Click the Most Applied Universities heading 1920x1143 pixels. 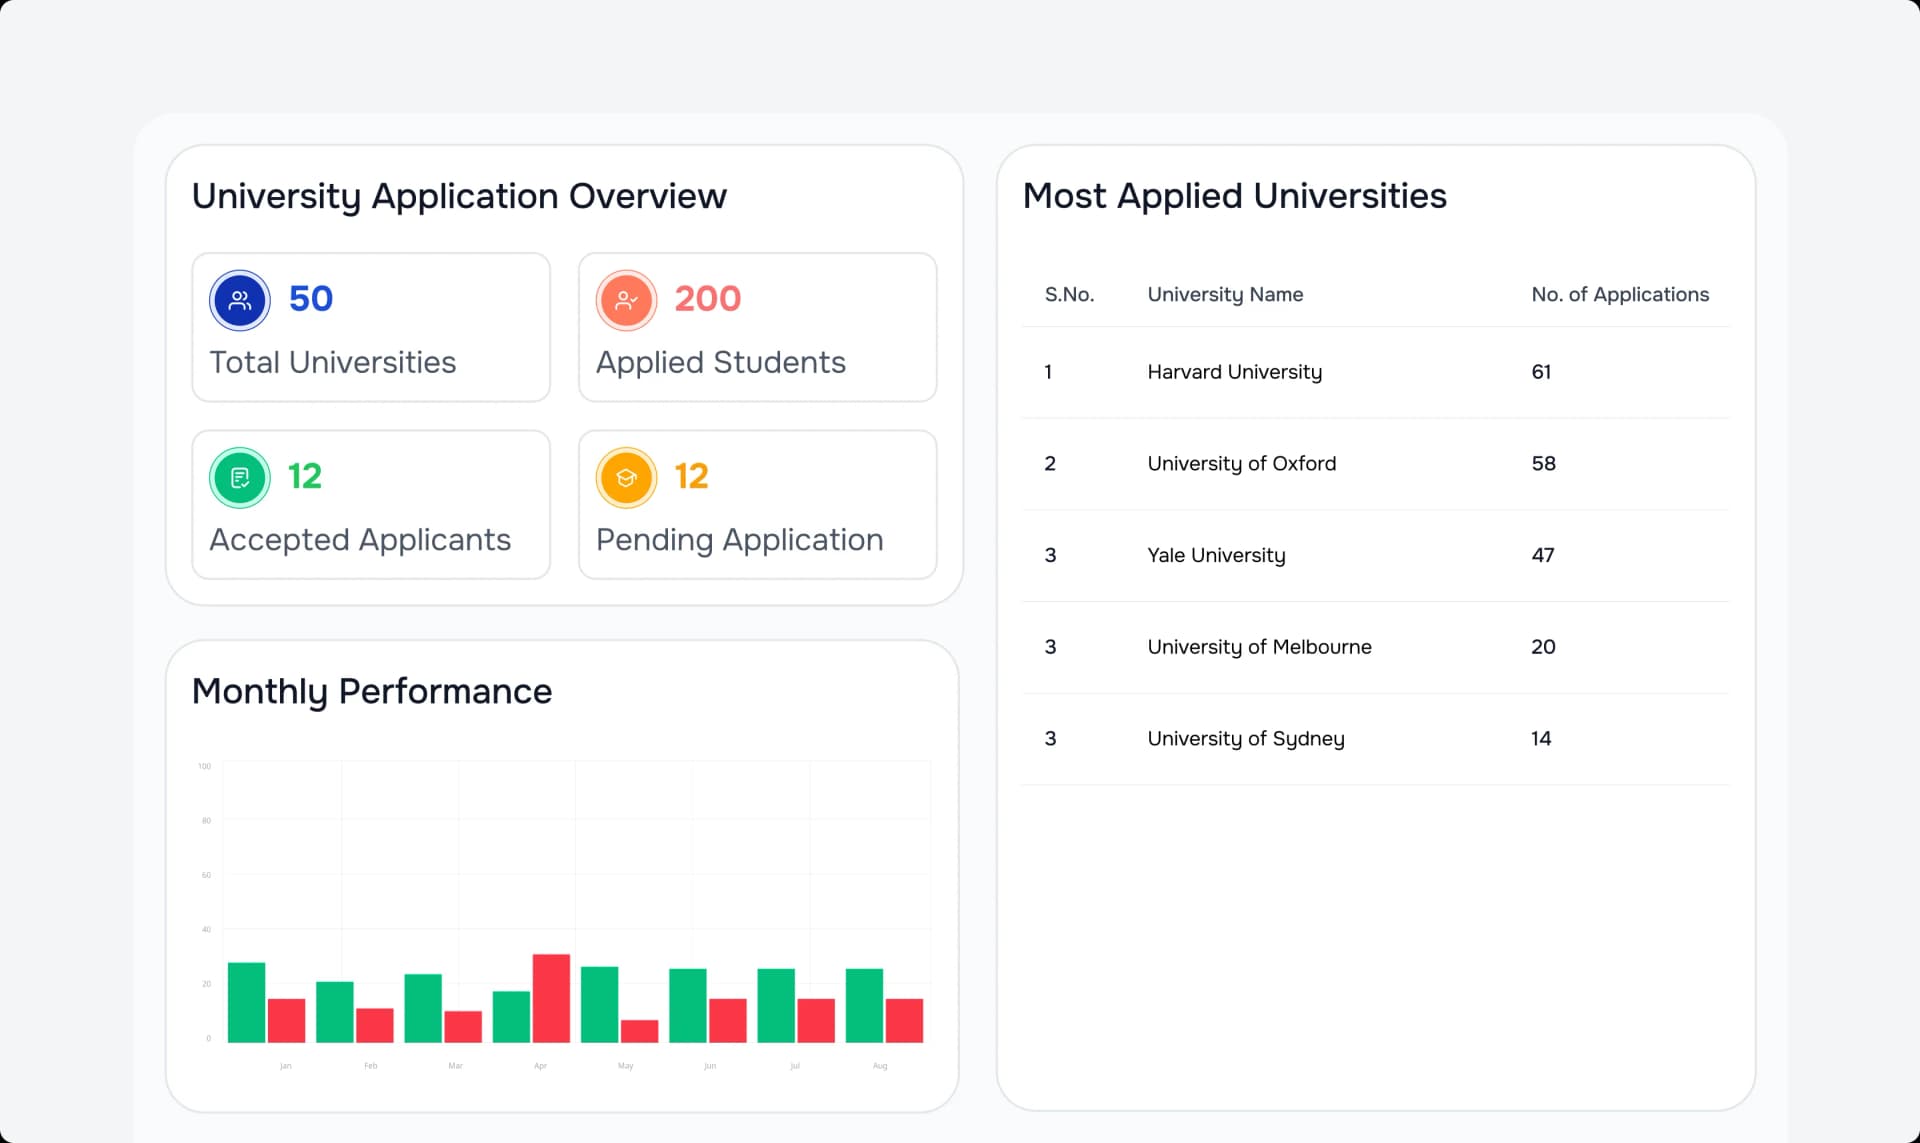tap(1234, 196)
